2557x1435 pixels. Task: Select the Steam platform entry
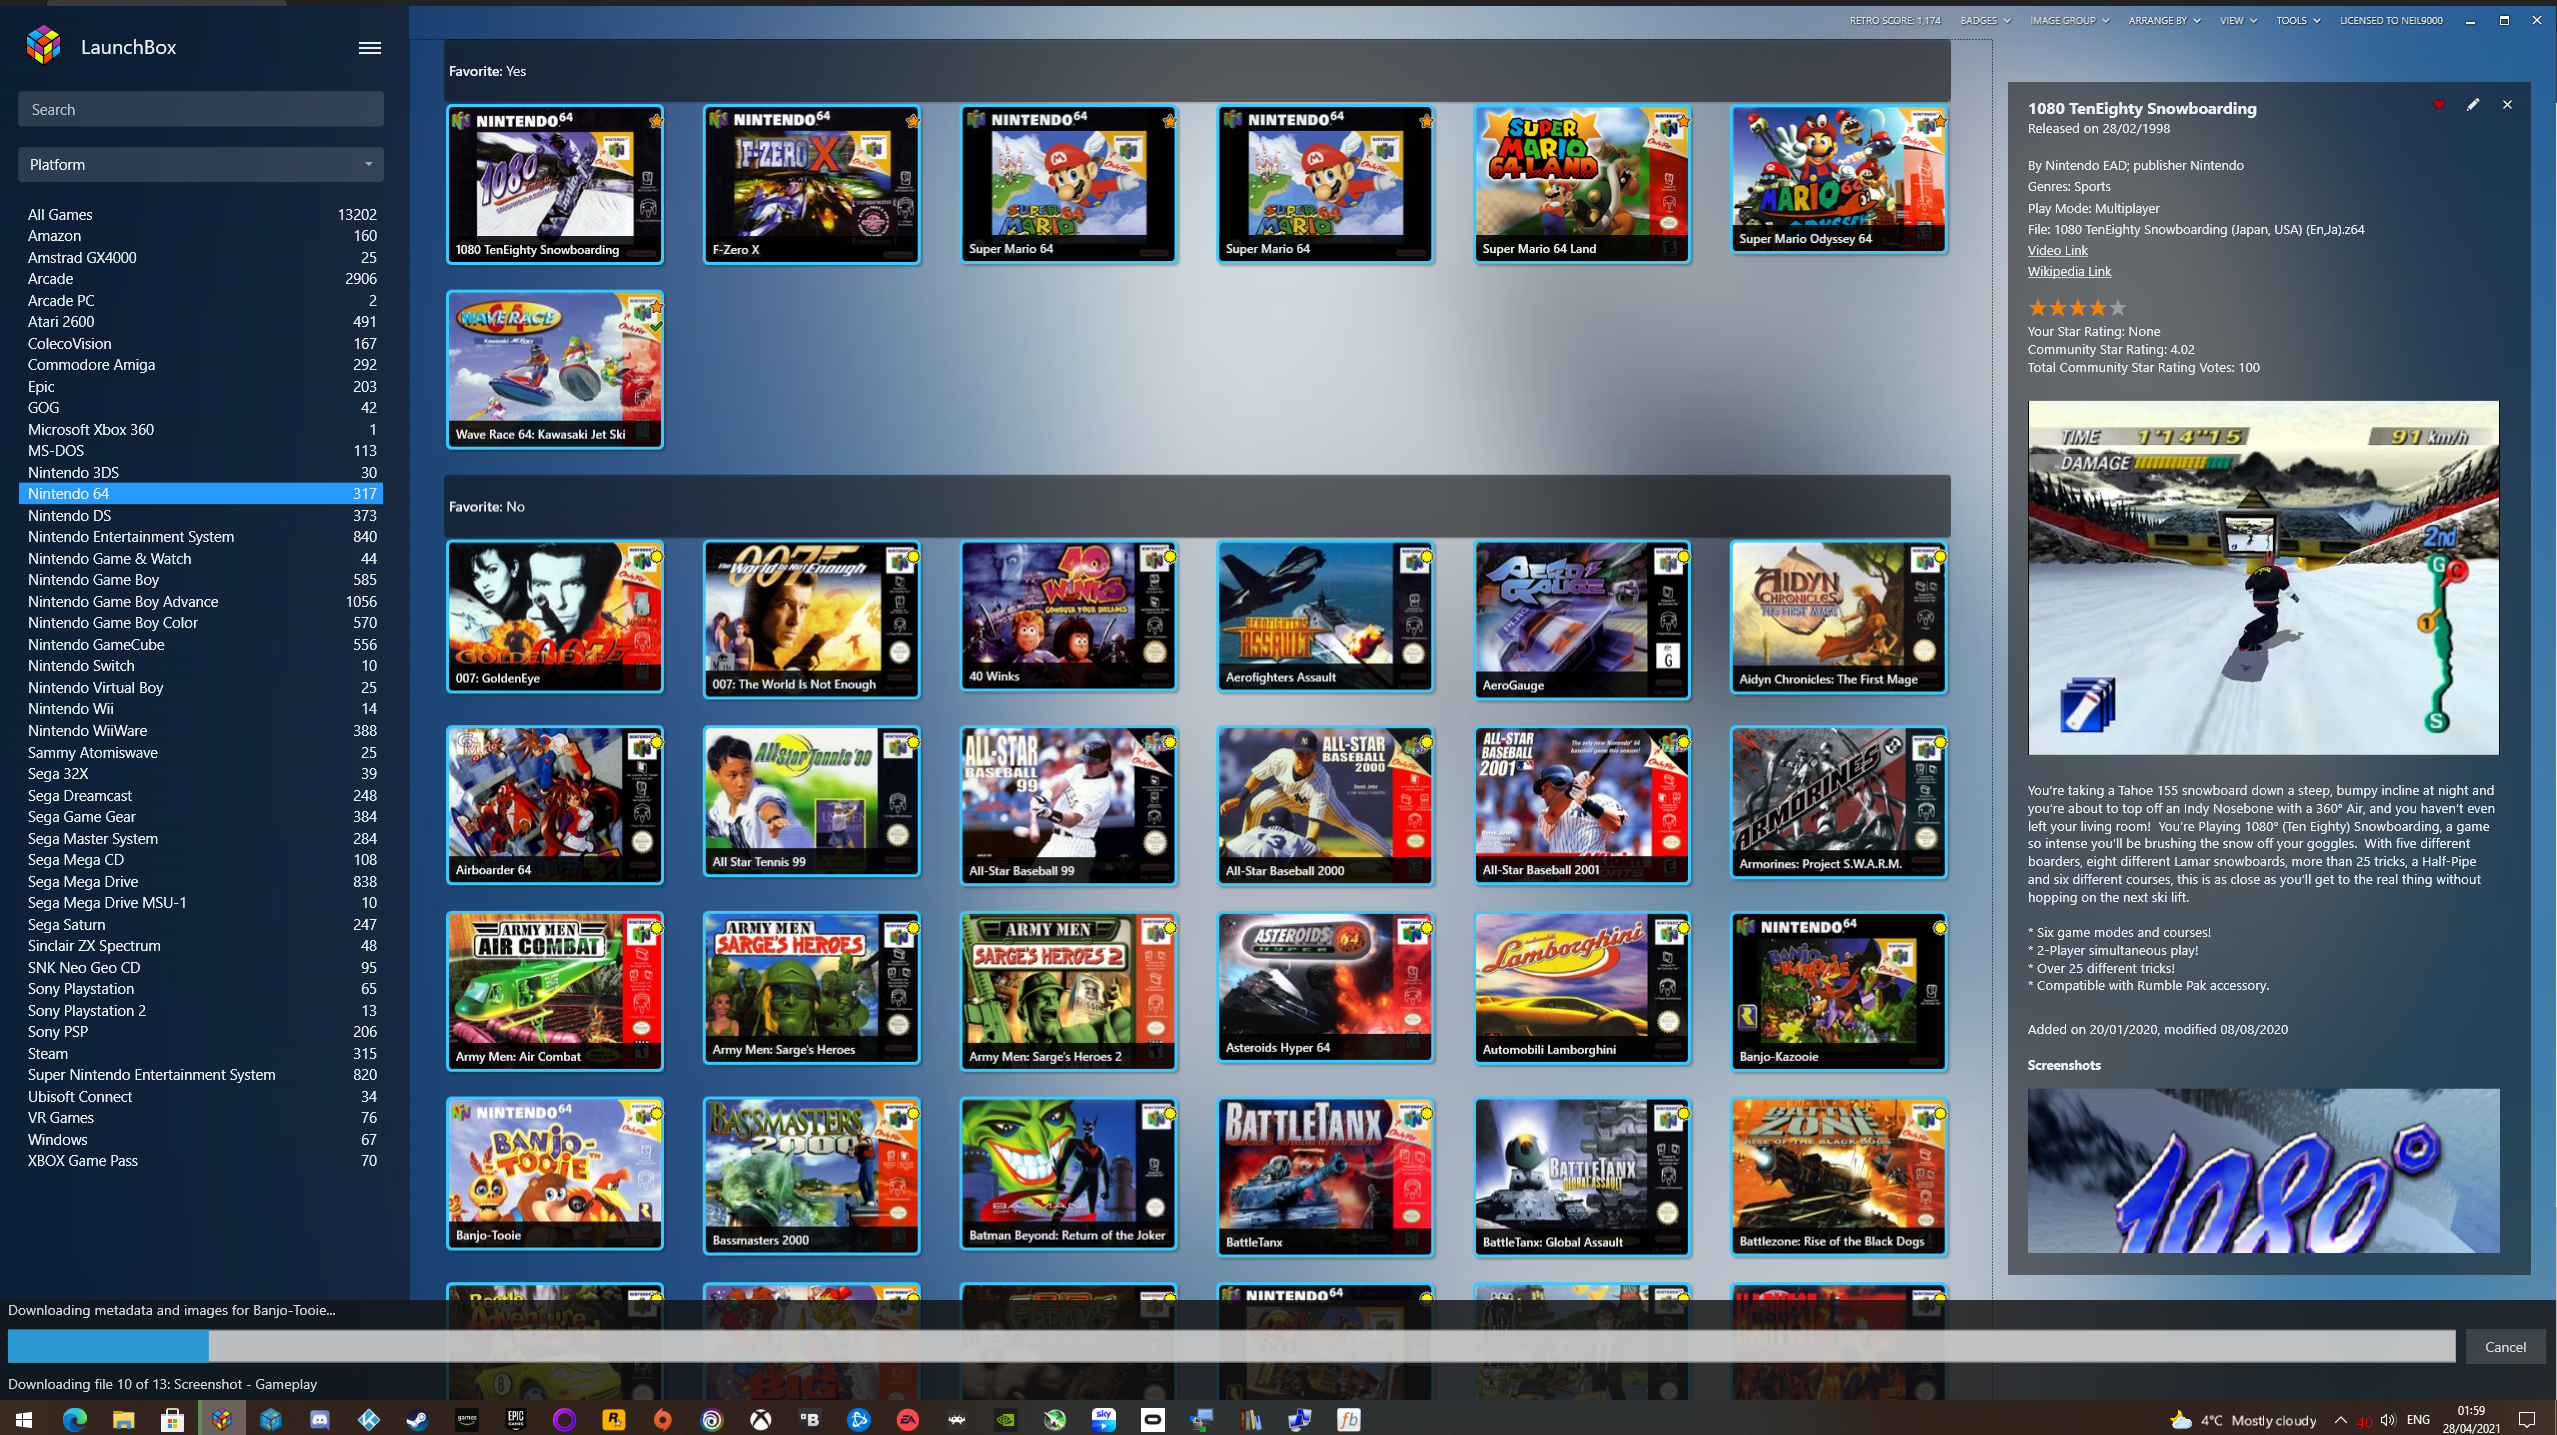(x=201, y=1053)
